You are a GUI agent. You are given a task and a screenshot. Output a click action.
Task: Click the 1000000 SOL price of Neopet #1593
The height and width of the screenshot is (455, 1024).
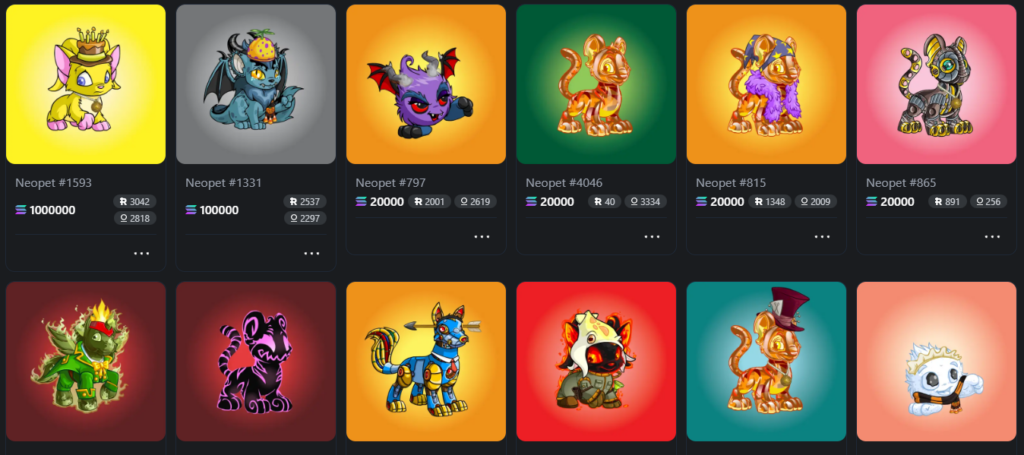(x=45, y=210)
